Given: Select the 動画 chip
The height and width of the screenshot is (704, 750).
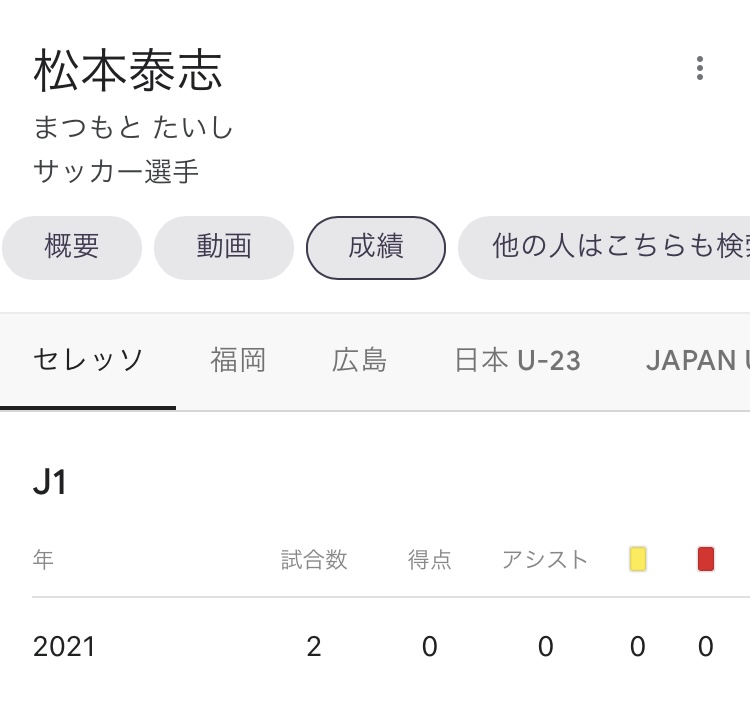Looking at the screenshot, I should [224, 247].
